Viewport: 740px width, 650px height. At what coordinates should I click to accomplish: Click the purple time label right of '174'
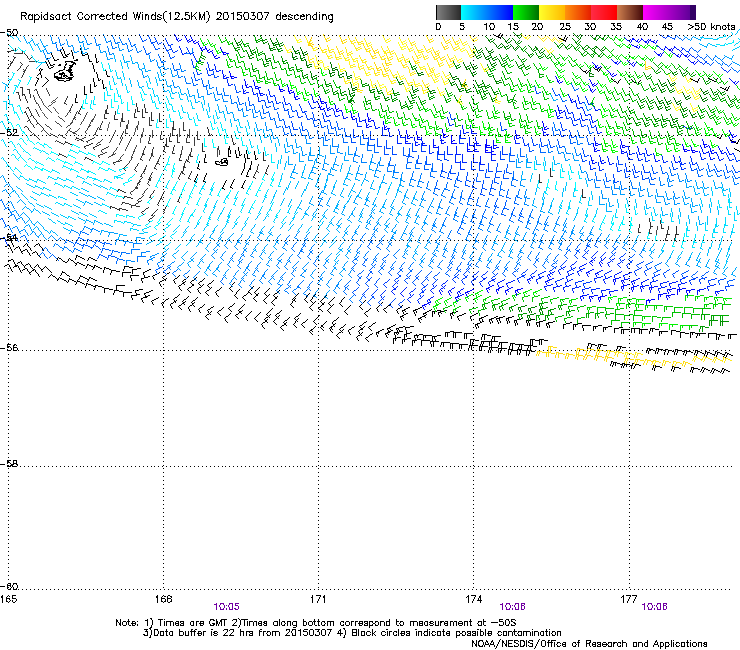(513, 607)
